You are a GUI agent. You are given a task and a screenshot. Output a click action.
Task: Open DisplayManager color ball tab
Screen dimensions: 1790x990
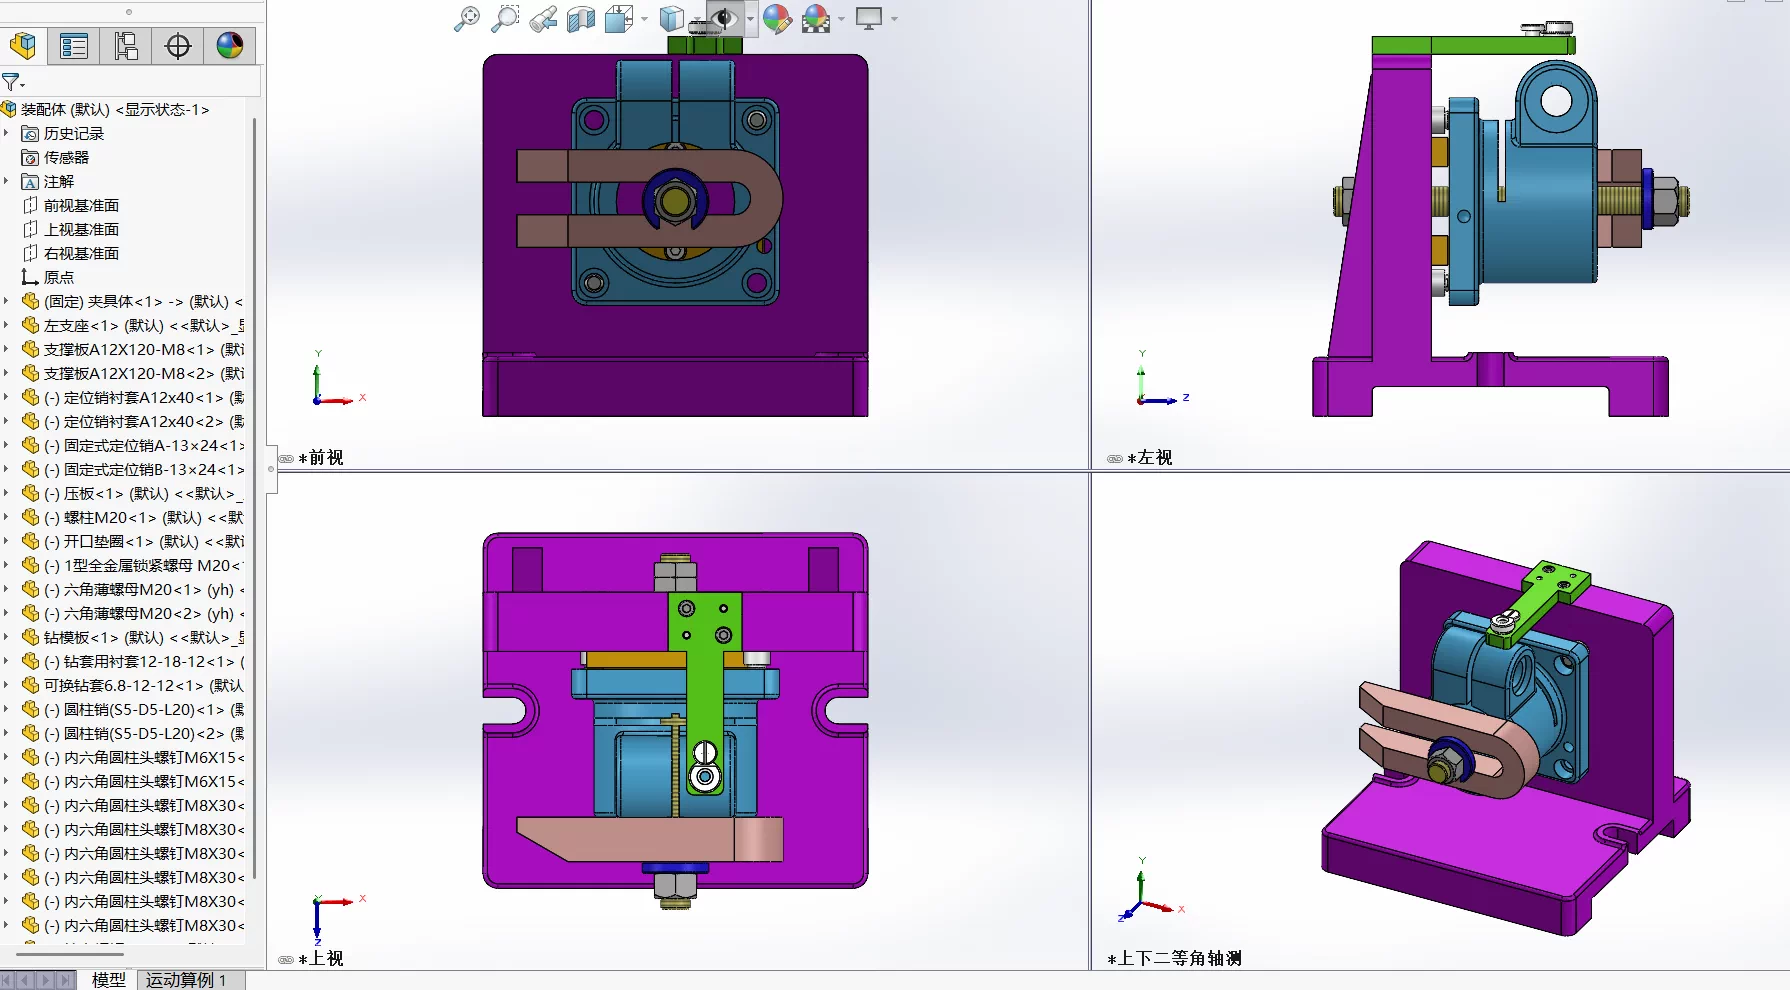230,46
